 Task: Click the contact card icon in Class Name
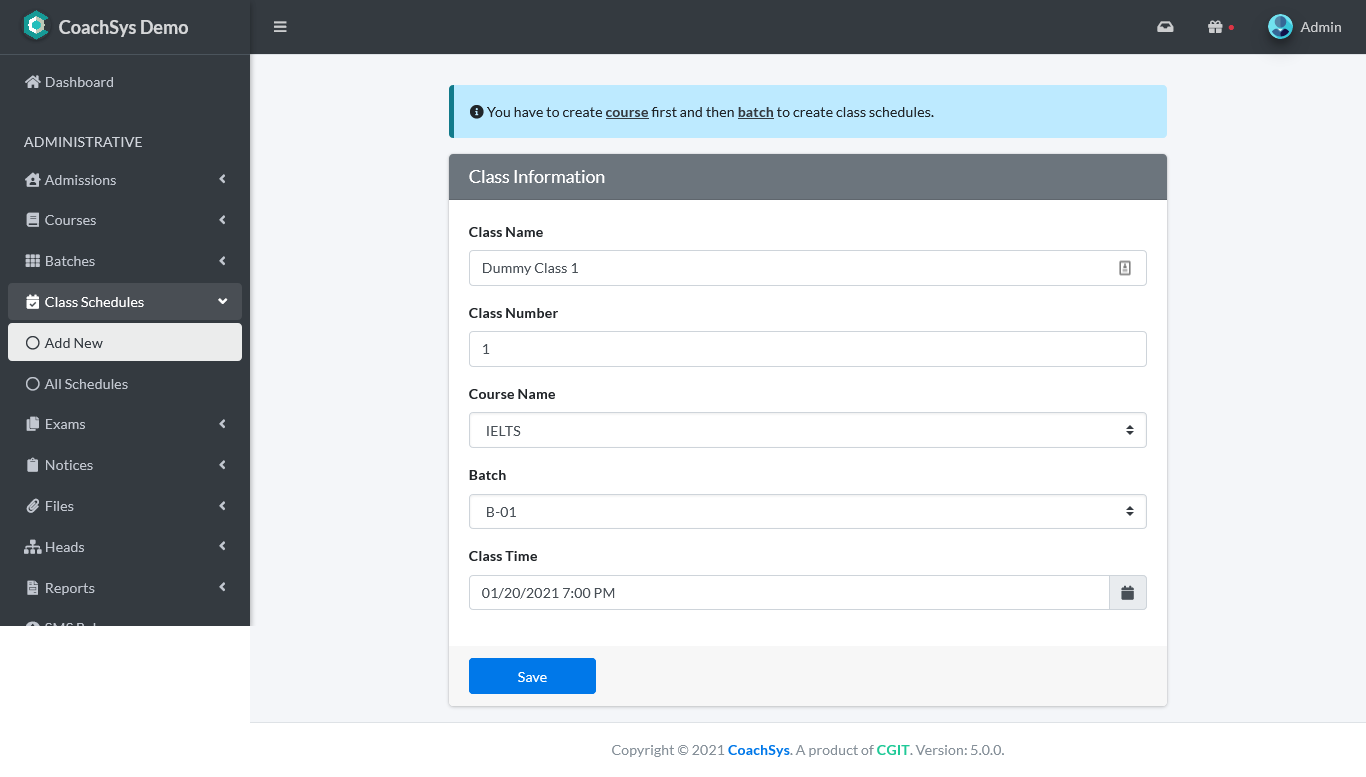[x=1124, y=268]
